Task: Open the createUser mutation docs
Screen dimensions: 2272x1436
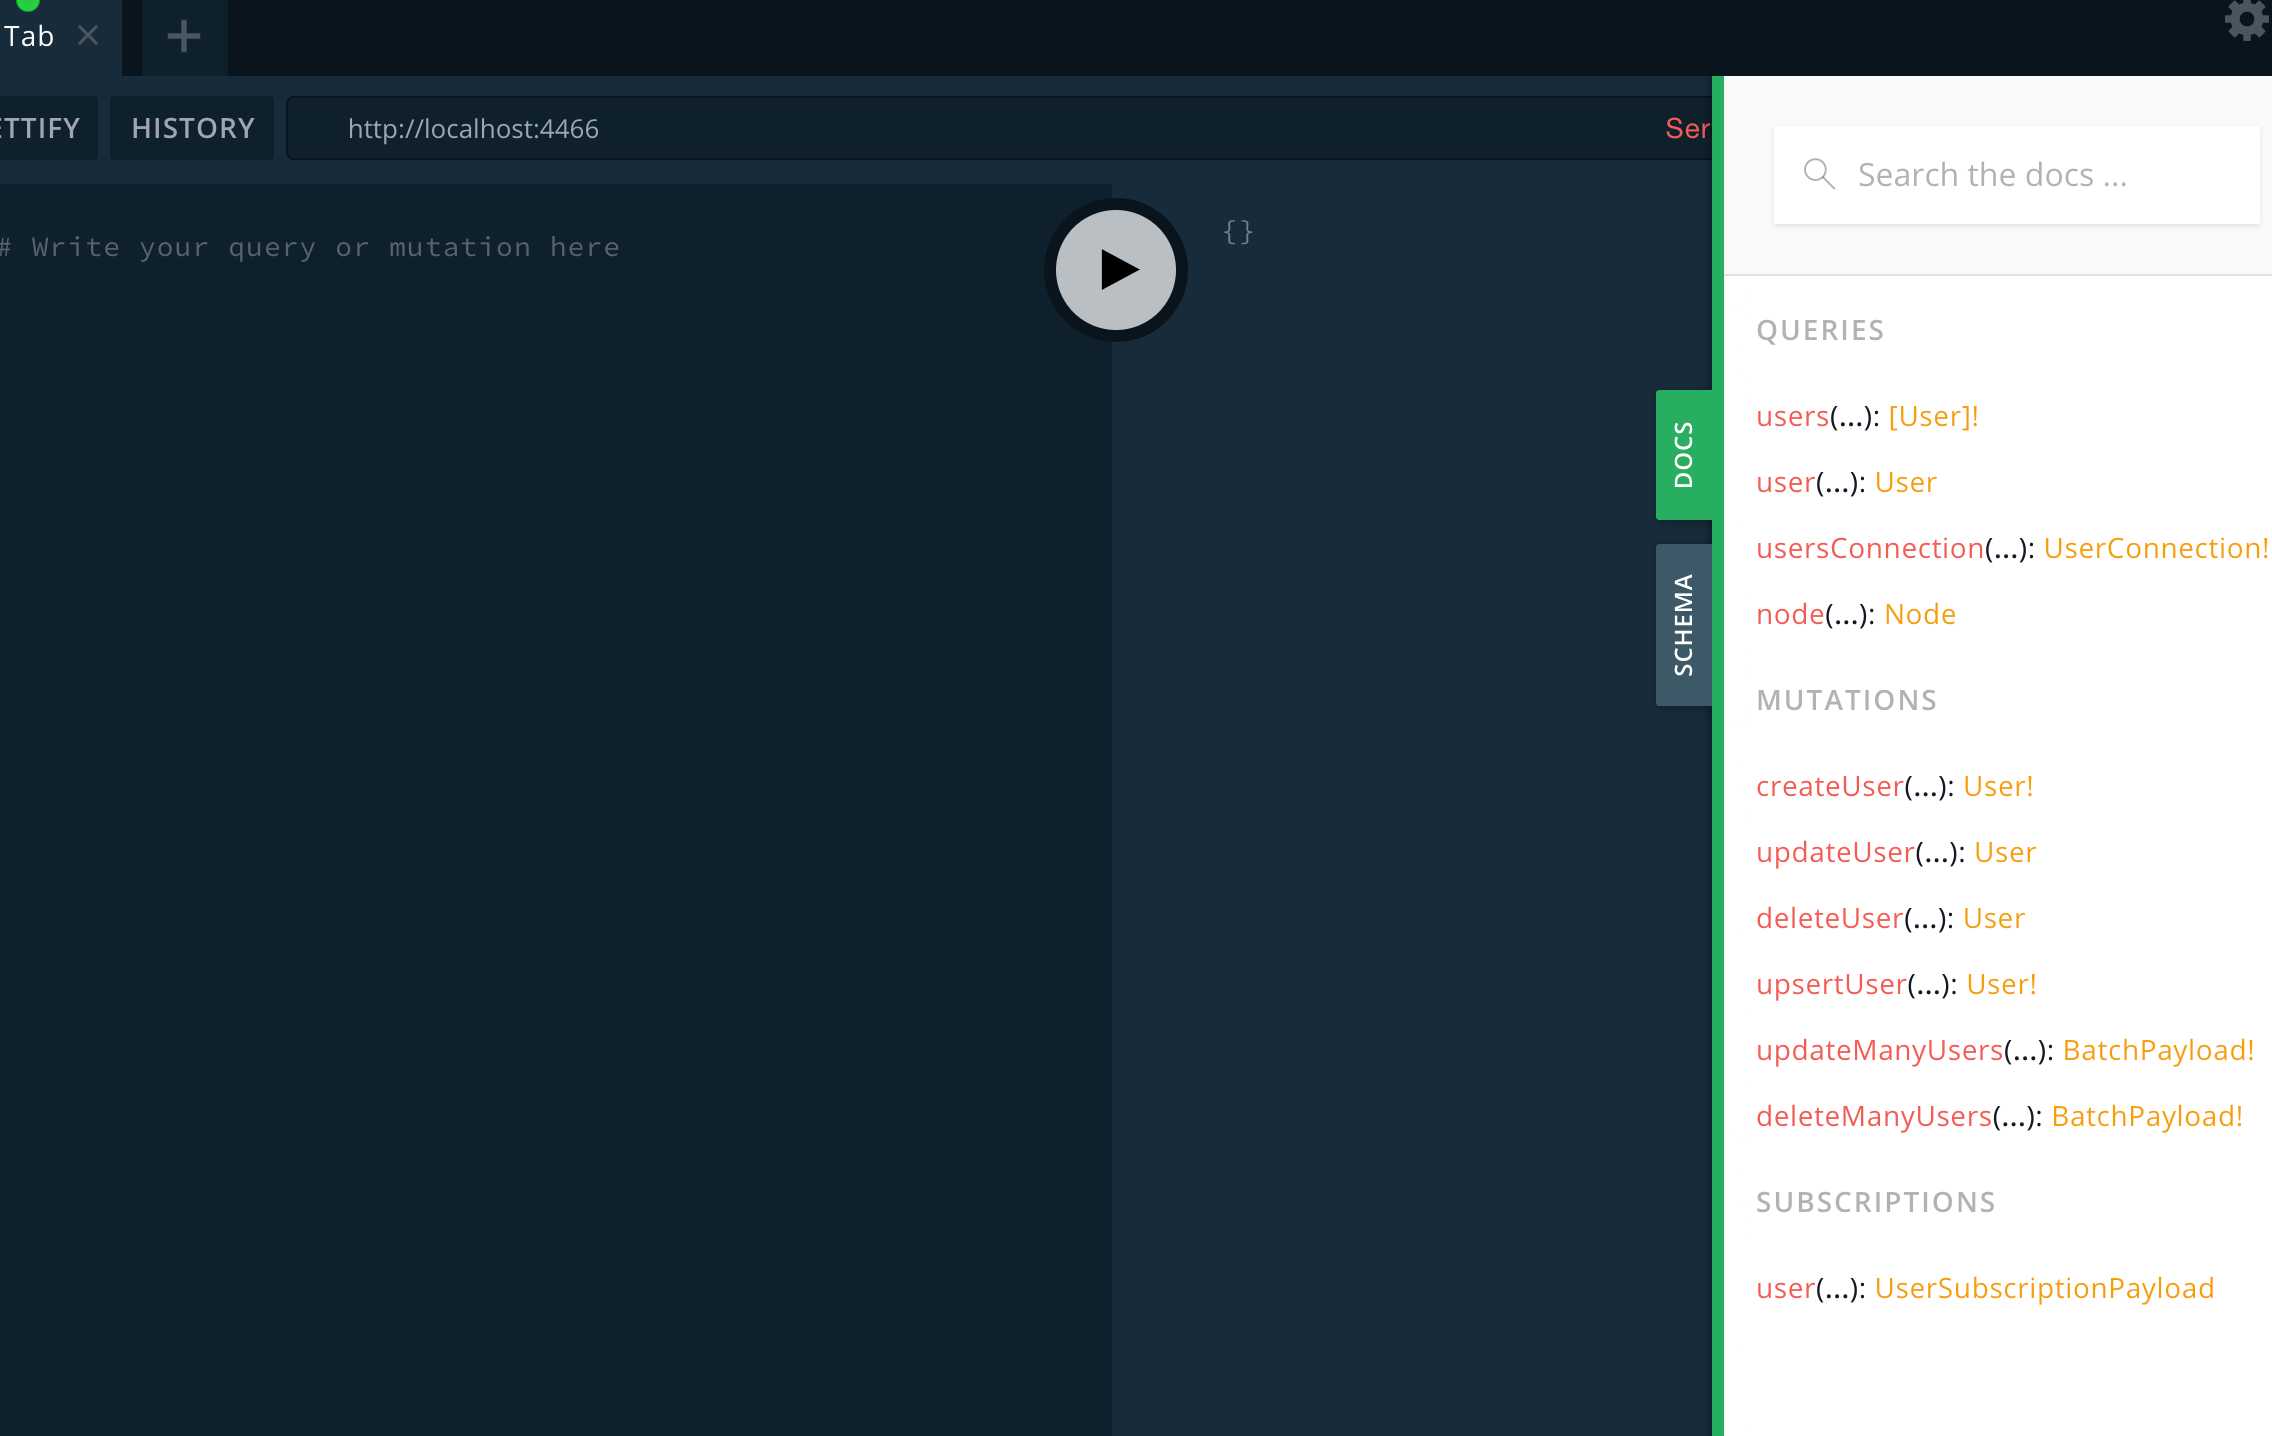Action: click(x=1829, y=786)
